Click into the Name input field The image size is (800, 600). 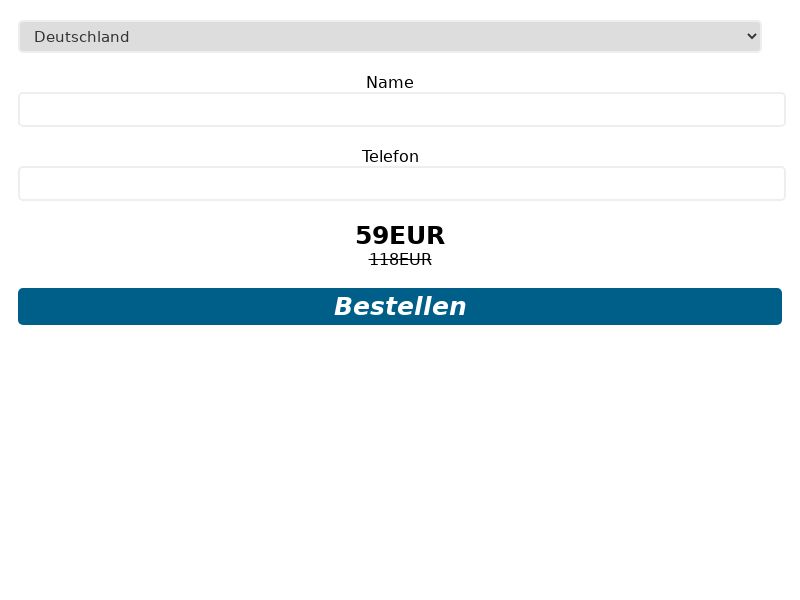click(401, 110)
